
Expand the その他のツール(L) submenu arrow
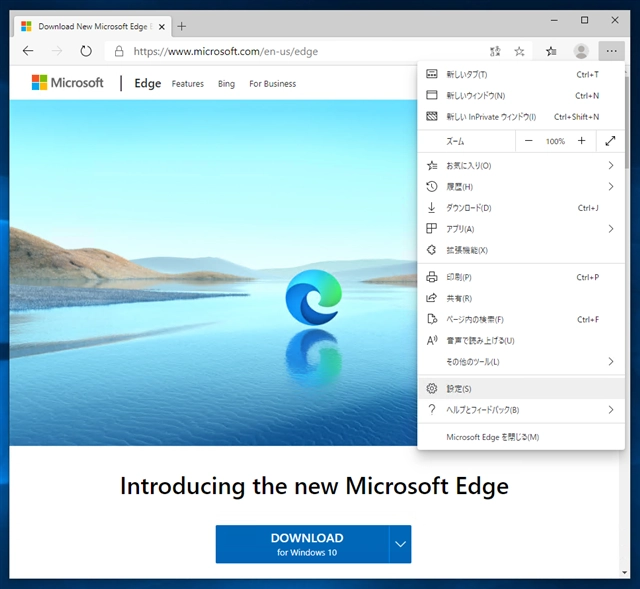tap(611, 361)
